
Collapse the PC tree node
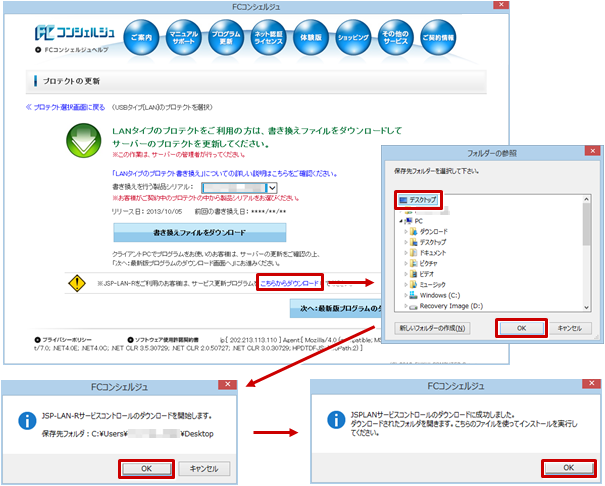click(399, 221)
